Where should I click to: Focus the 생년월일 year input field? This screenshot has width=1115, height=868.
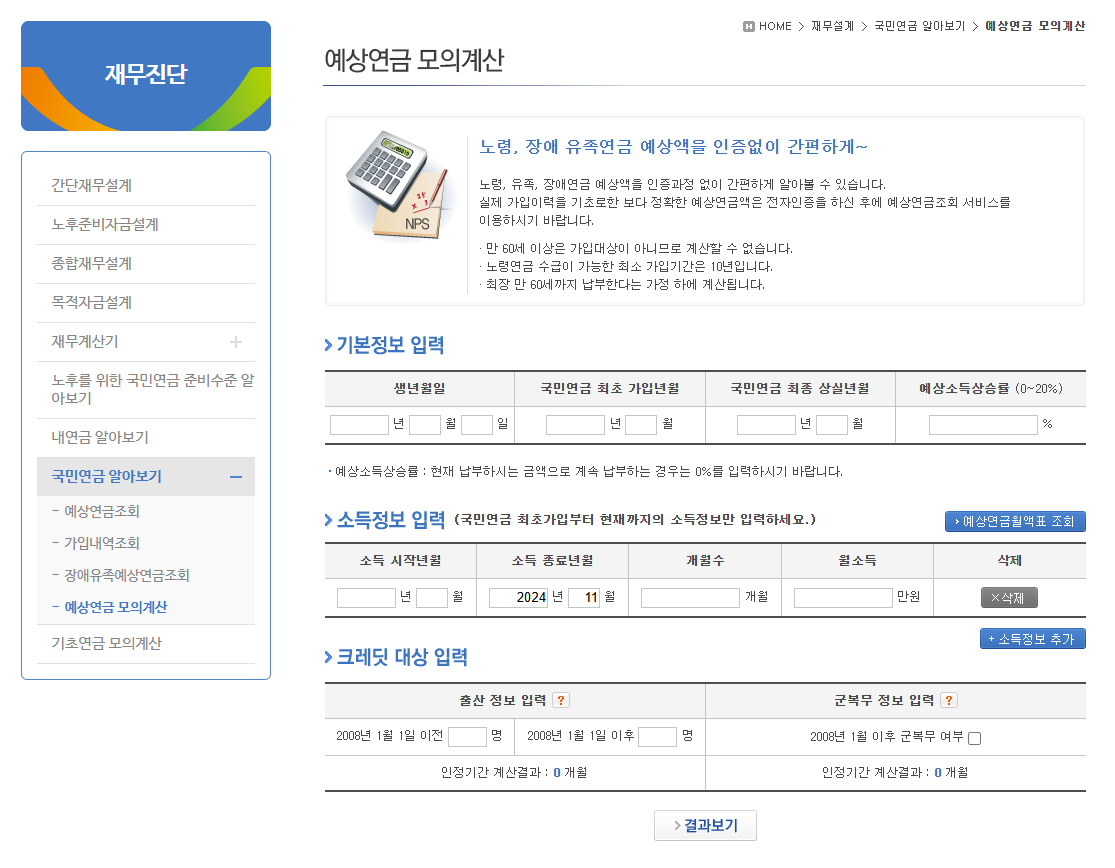point(359,425)
